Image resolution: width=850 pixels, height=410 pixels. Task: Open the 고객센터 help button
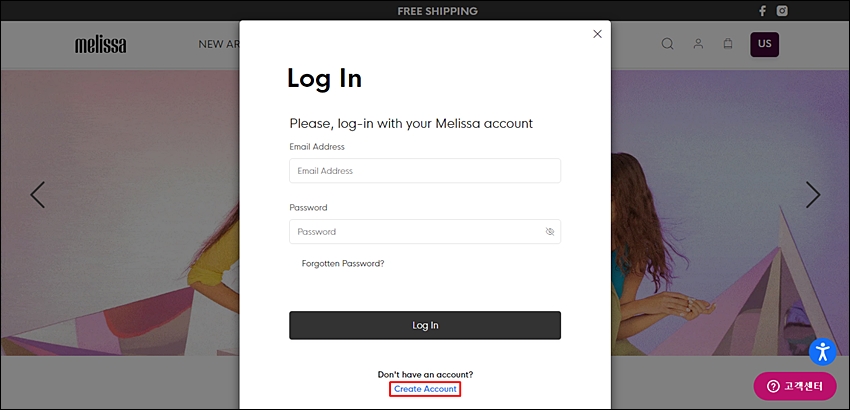[795, 386]
